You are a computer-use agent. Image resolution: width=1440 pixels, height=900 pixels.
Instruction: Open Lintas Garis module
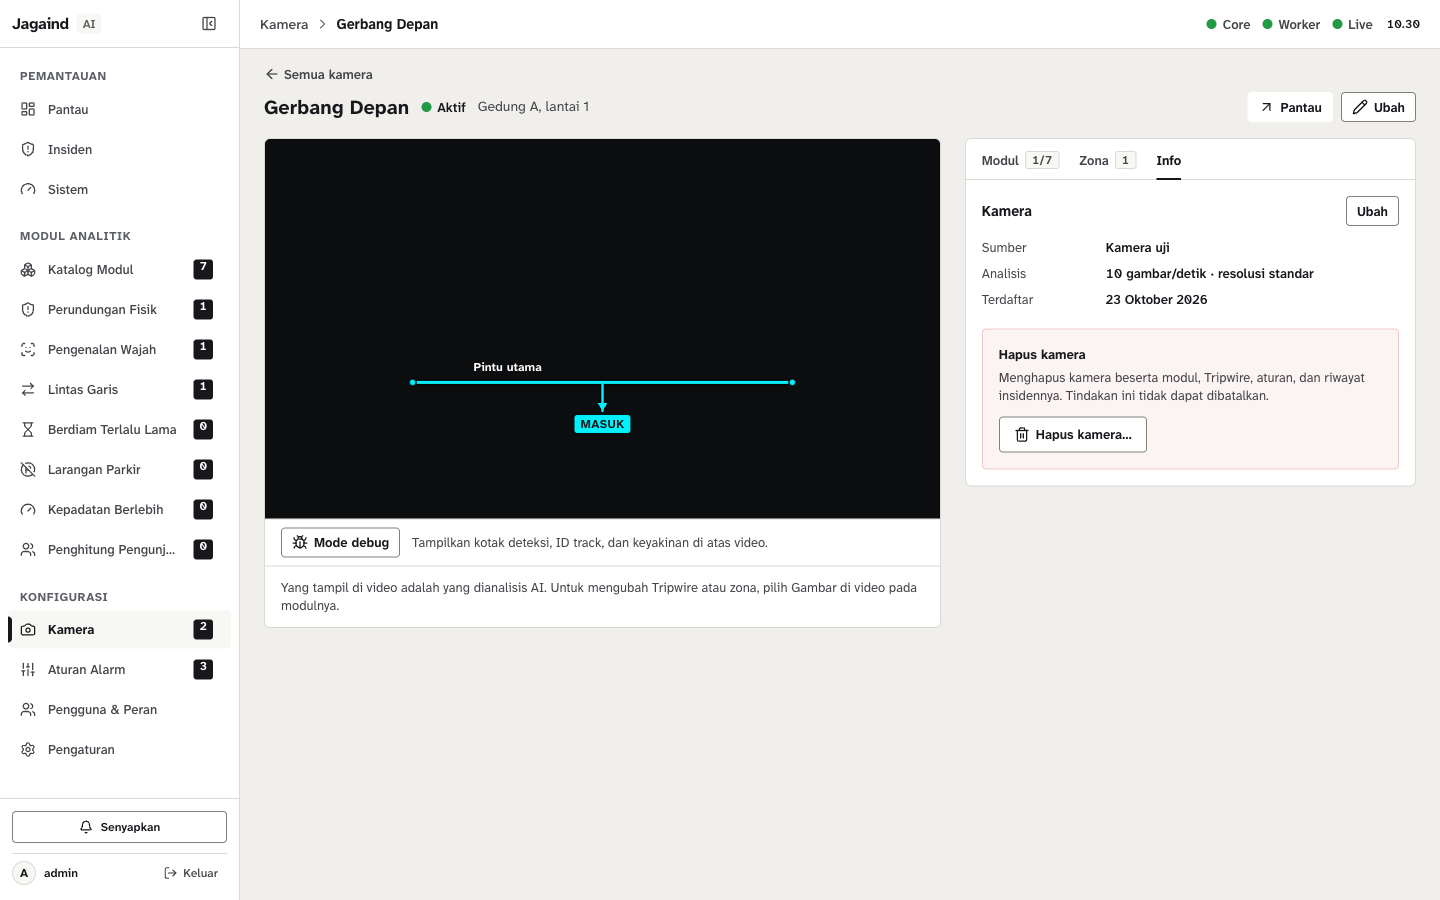(119, 389)
